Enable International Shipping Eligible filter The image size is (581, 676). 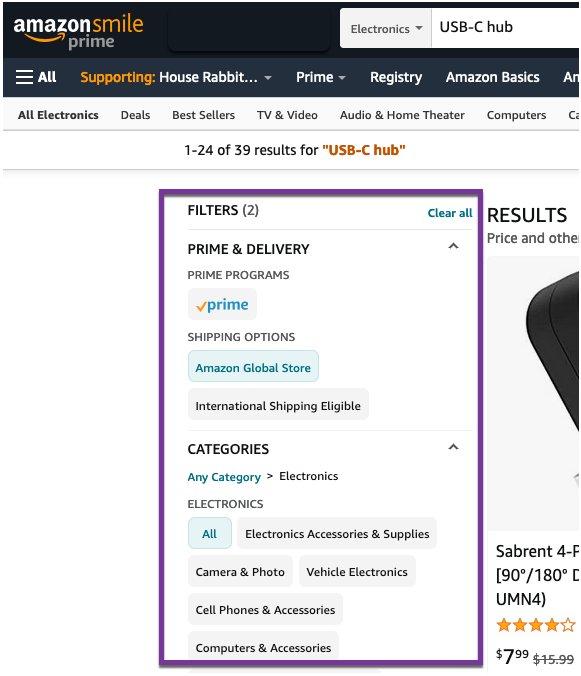coord(278,404)
